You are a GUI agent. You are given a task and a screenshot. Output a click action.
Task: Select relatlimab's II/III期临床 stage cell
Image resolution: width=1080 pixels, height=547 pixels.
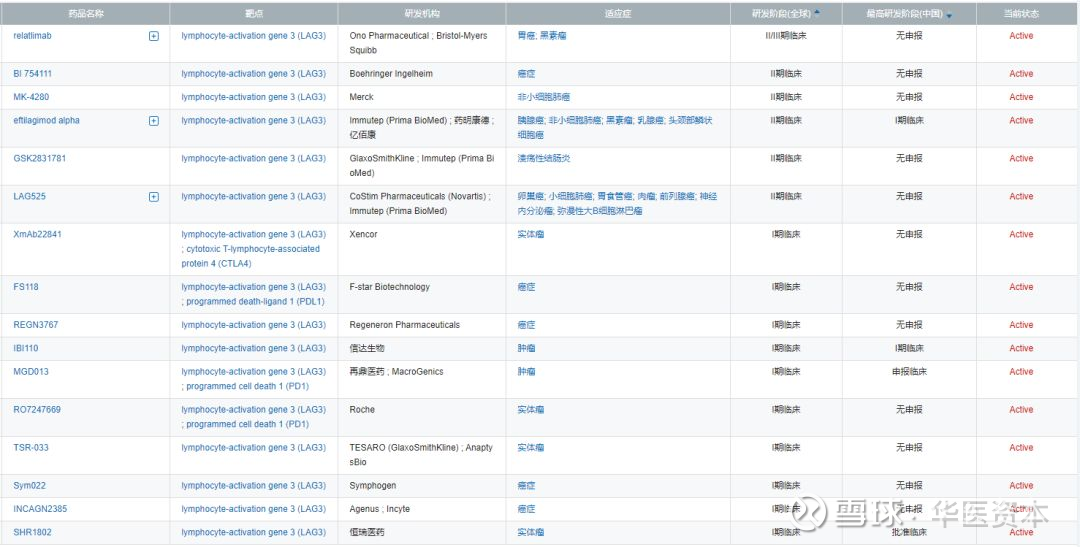click(x=786, y=43)
